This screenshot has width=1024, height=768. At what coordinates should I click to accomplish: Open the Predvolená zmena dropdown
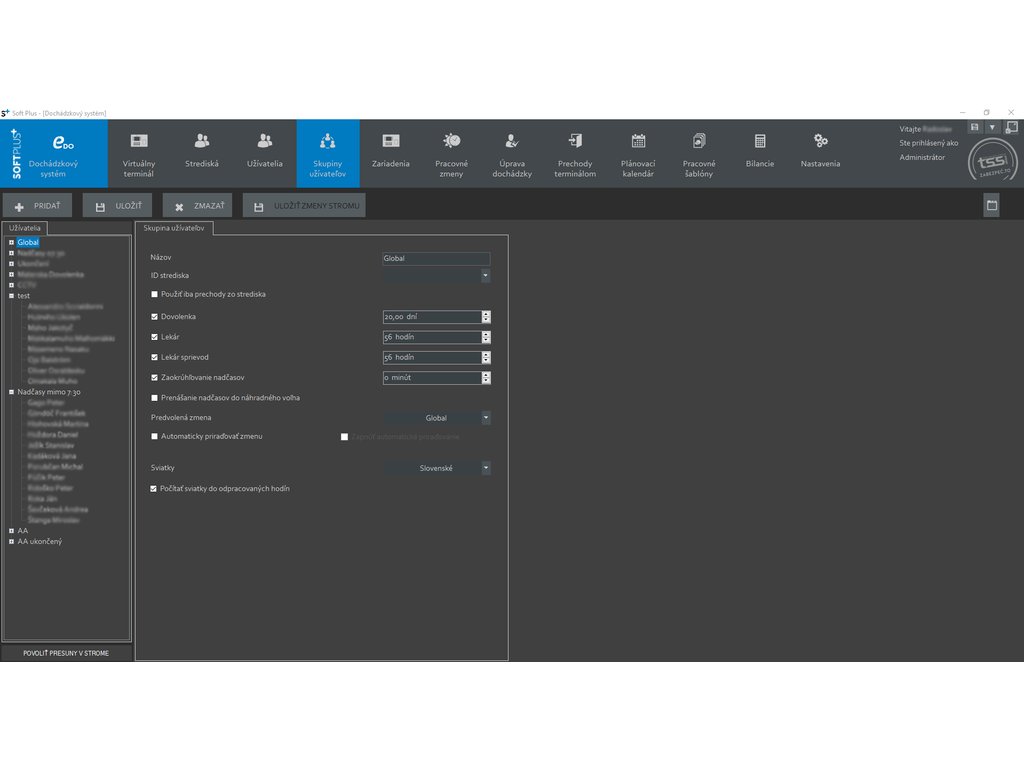pyautogui.click(x=485, y=418)
